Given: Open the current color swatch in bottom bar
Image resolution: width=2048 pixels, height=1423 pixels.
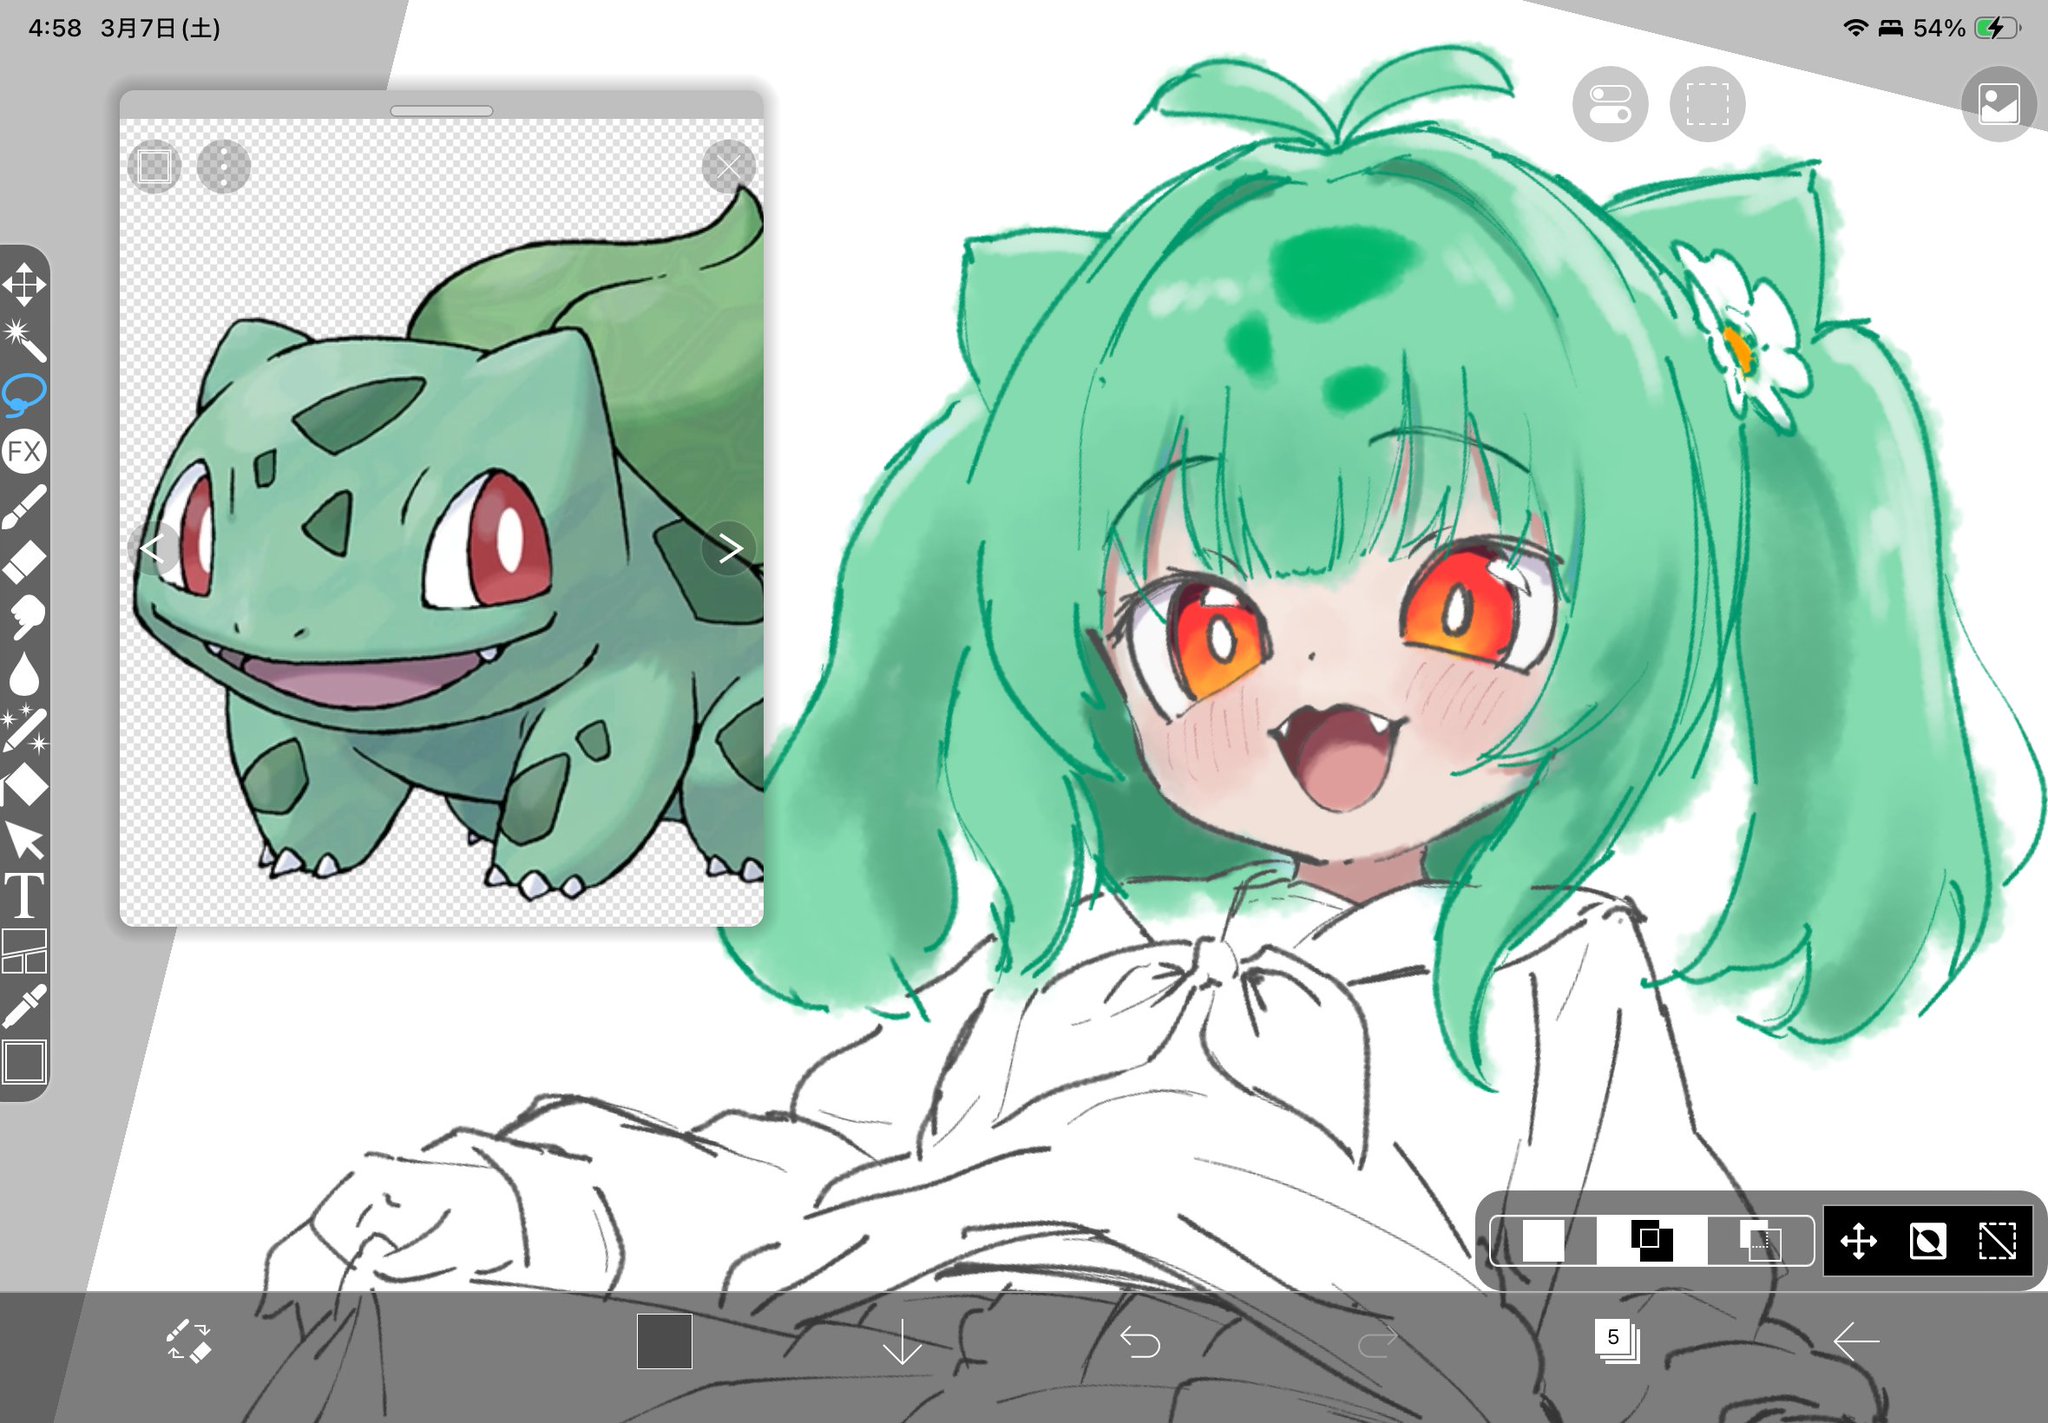Looking at the screenshot, I should [x=664, y=1341].
